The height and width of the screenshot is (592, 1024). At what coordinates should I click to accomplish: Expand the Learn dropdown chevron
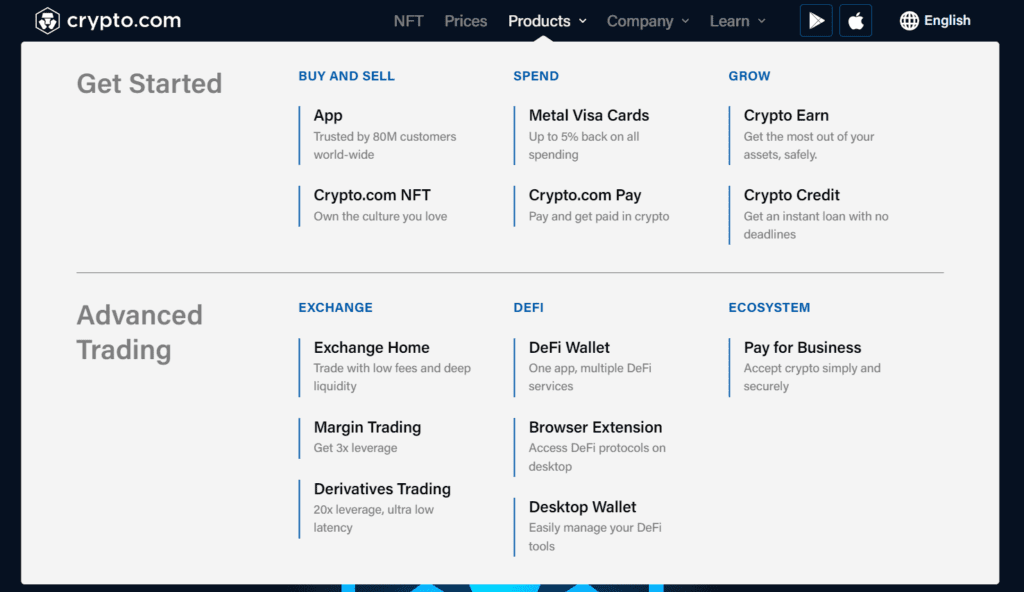(761, 21)
